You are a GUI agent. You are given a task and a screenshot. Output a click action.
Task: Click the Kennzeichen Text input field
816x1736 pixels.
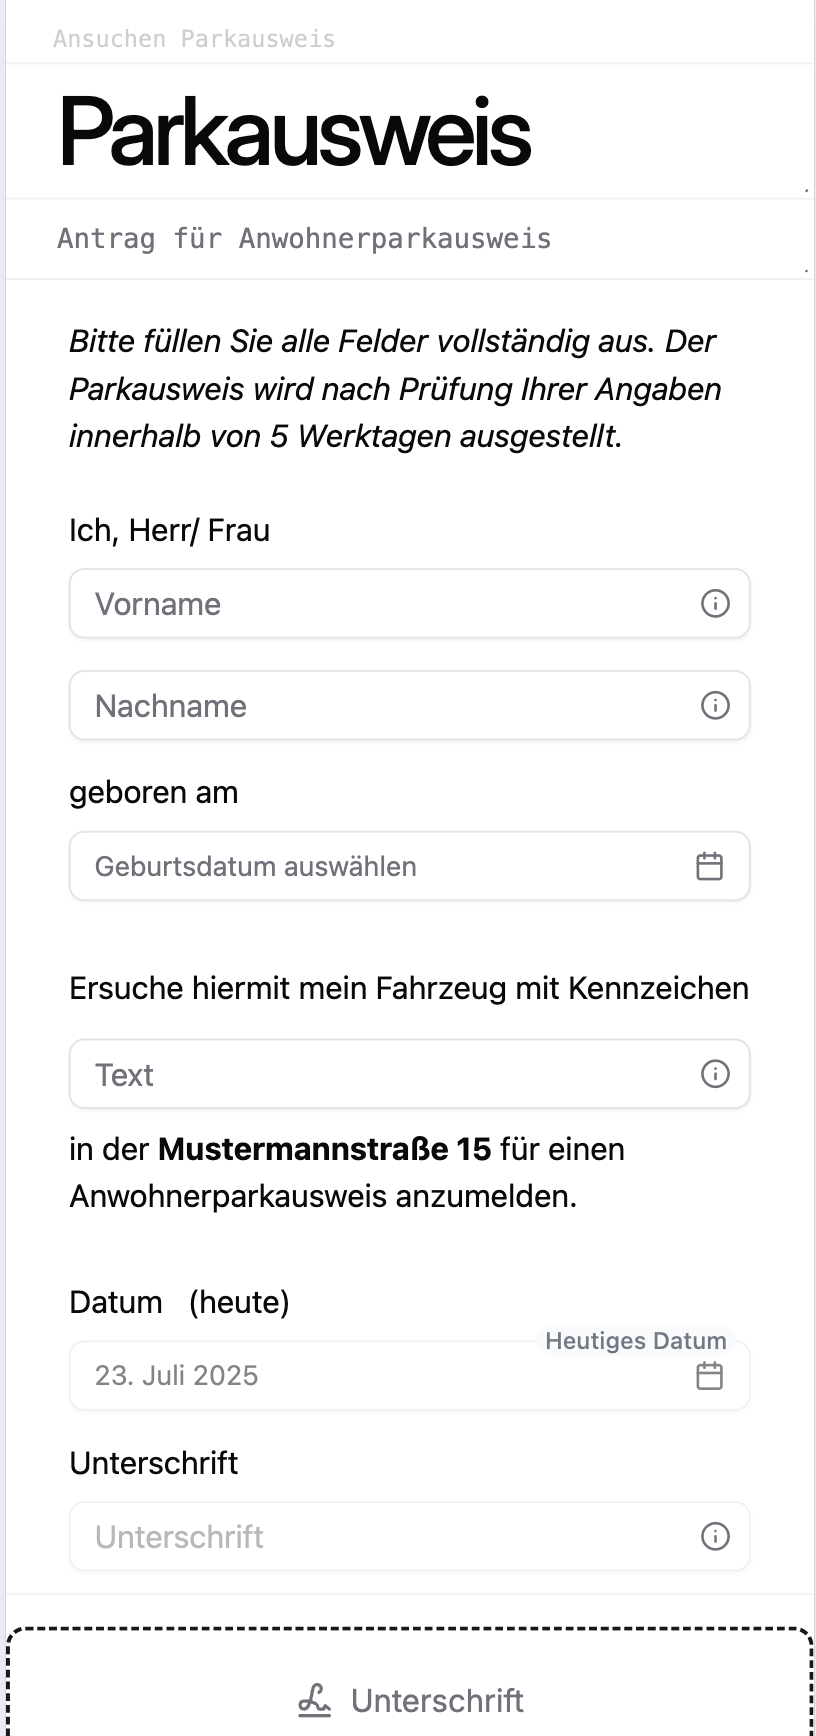380,1074
